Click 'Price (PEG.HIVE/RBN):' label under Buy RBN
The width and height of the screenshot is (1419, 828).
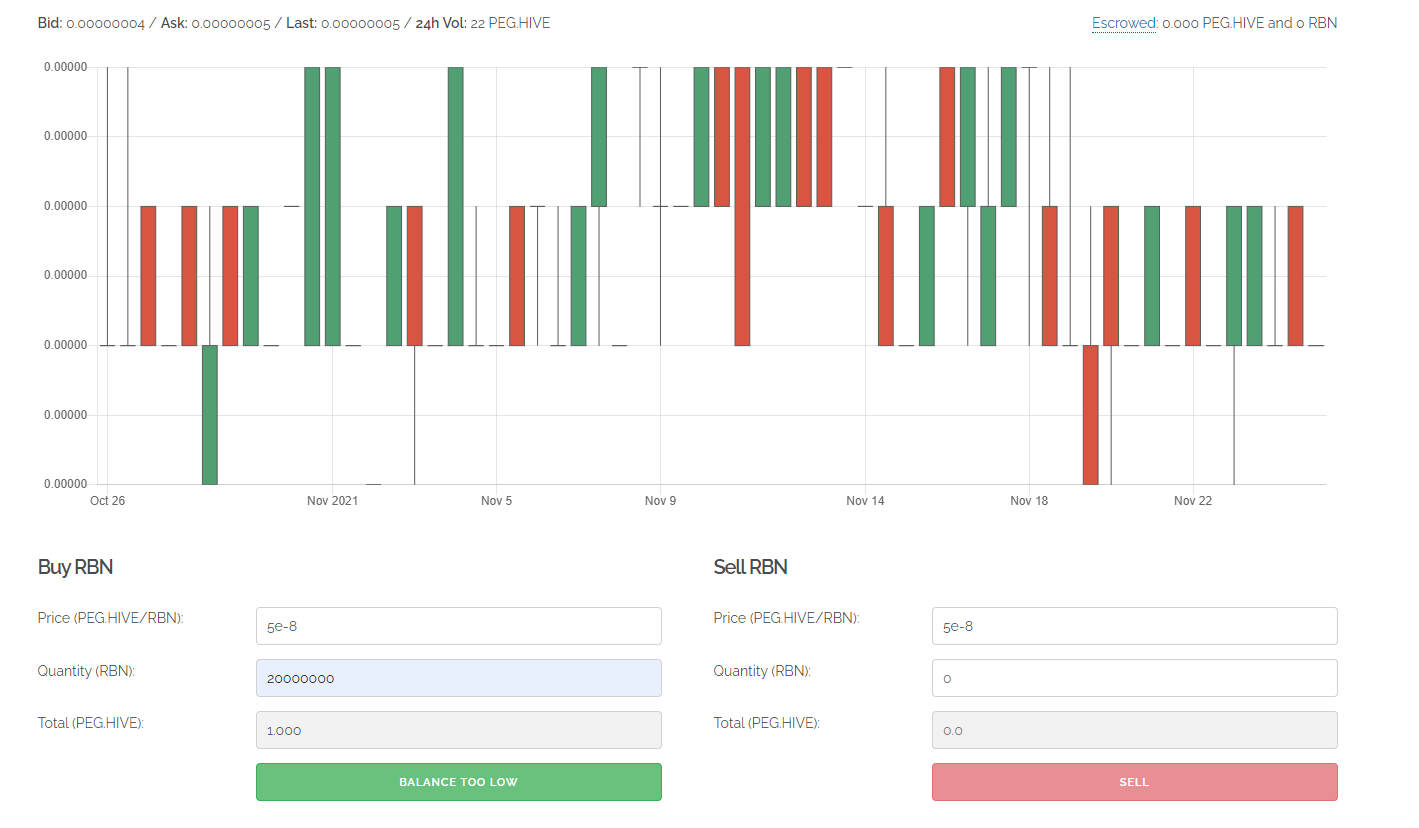coord(111,619)
